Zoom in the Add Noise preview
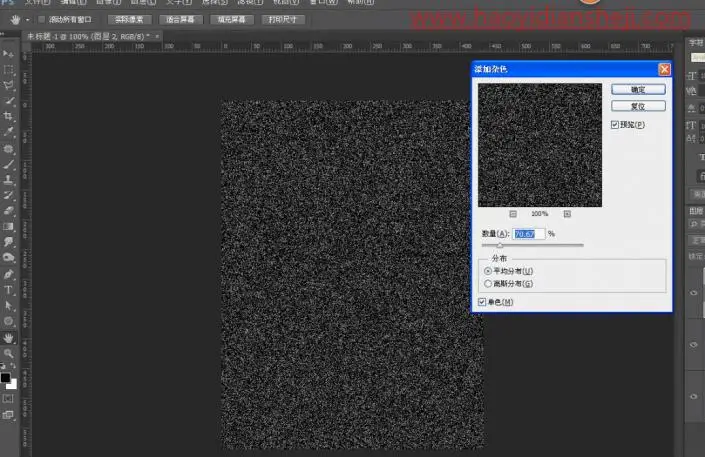The height and width of the screenshot is (457, 705). tap(567, 214)
